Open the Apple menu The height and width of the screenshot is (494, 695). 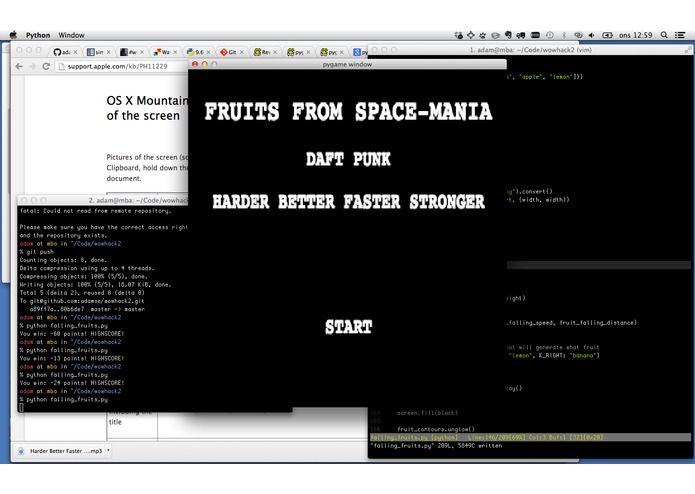13,35
